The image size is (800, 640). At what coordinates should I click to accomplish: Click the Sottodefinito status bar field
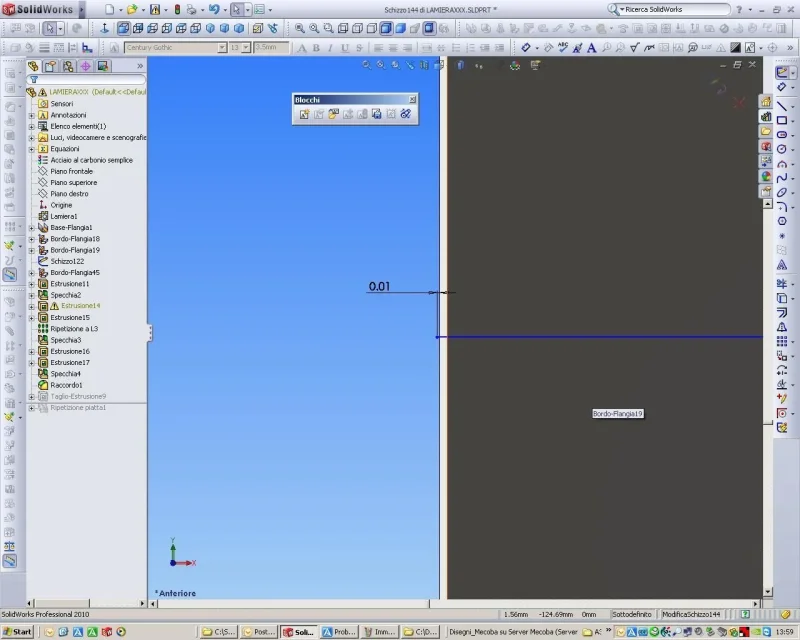pyautogui.click(x=632, y=614)
